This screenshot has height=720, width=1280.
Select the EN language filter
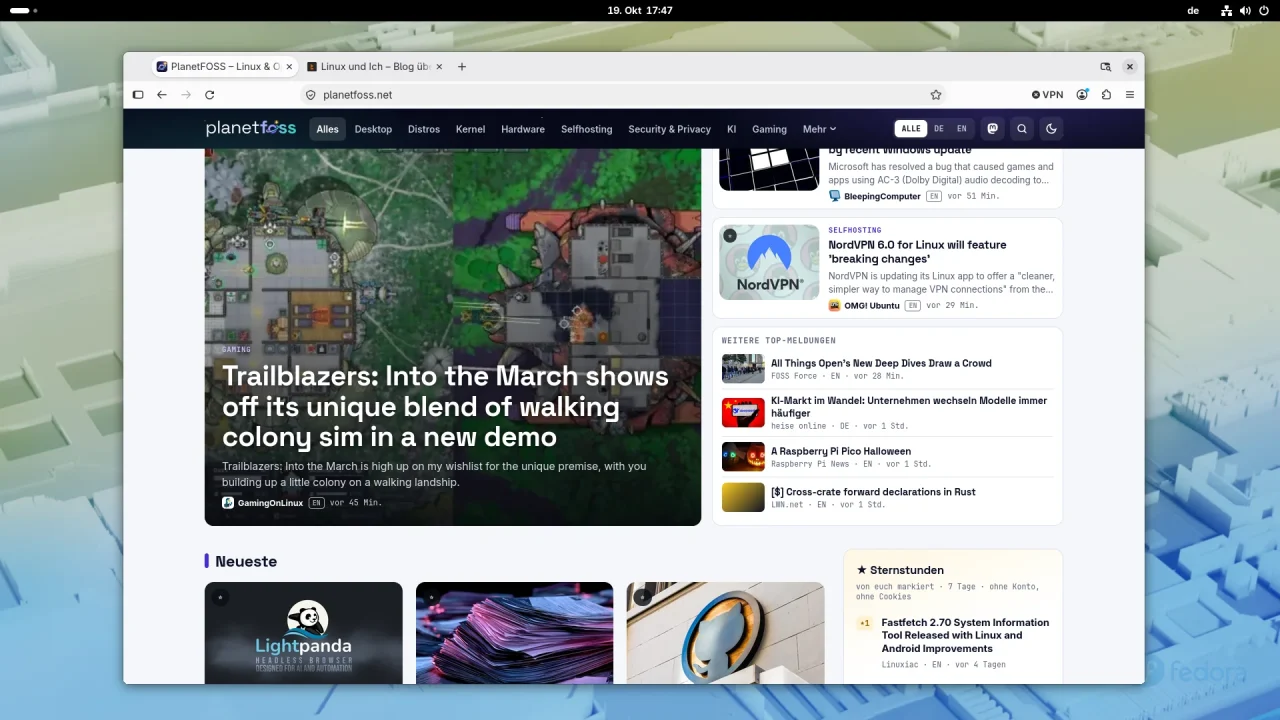click(x=962, y=129)
